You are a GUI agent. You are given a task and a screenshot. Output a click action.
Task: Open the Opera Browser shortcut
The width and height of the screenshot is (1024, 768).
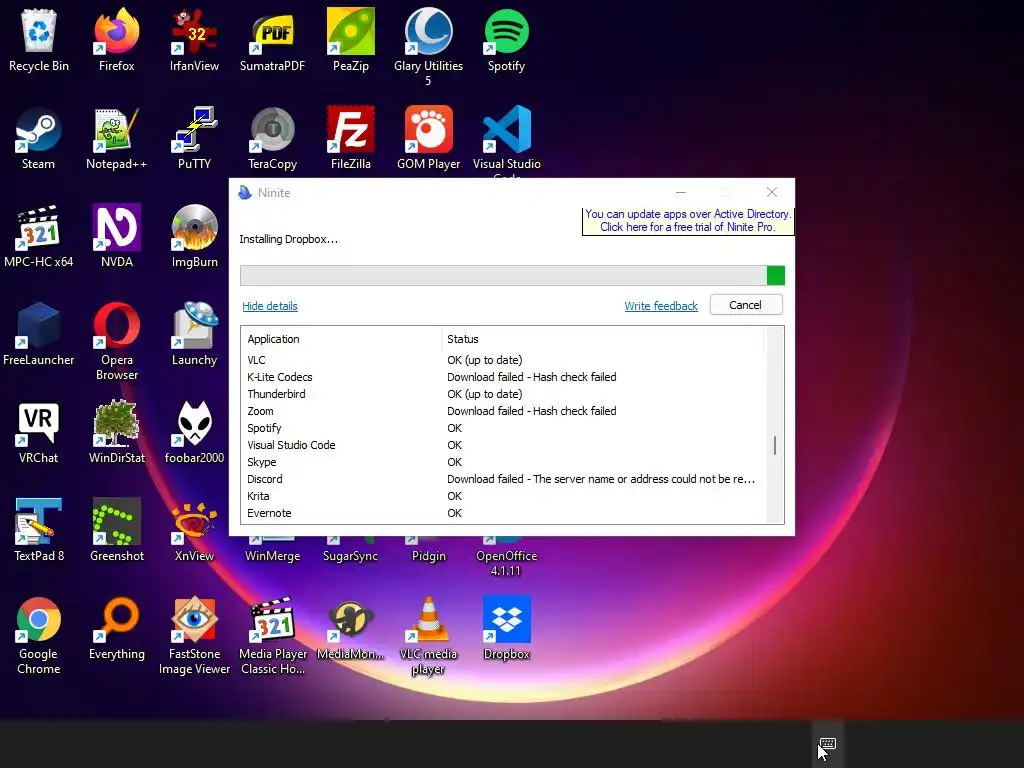[116, 325]
